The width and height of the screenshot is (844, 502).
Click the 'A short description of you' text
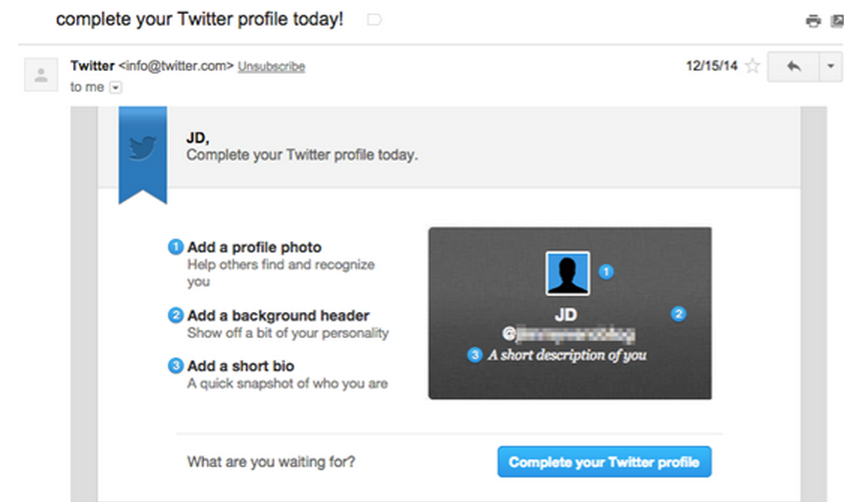click(x=566, y=354)
